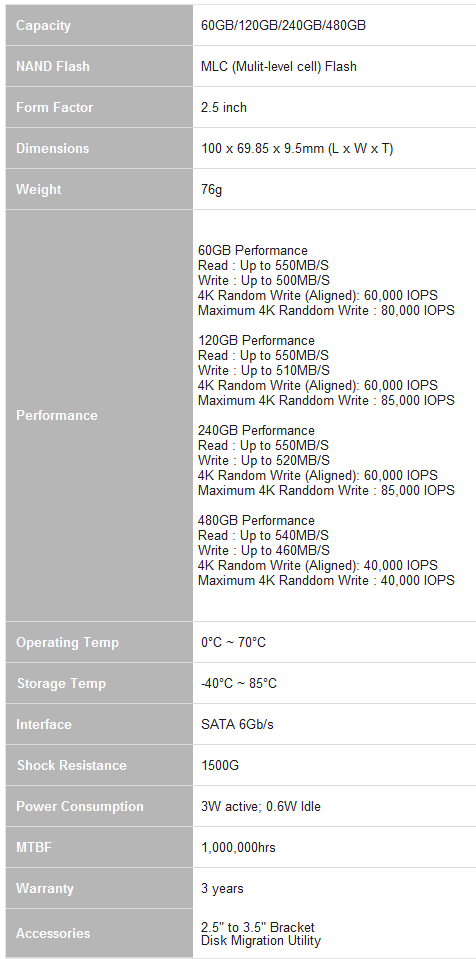The width and height of the screenshot is (476, 959).
Task: Click the 480GB Performance heading
Action: (256, 520)
